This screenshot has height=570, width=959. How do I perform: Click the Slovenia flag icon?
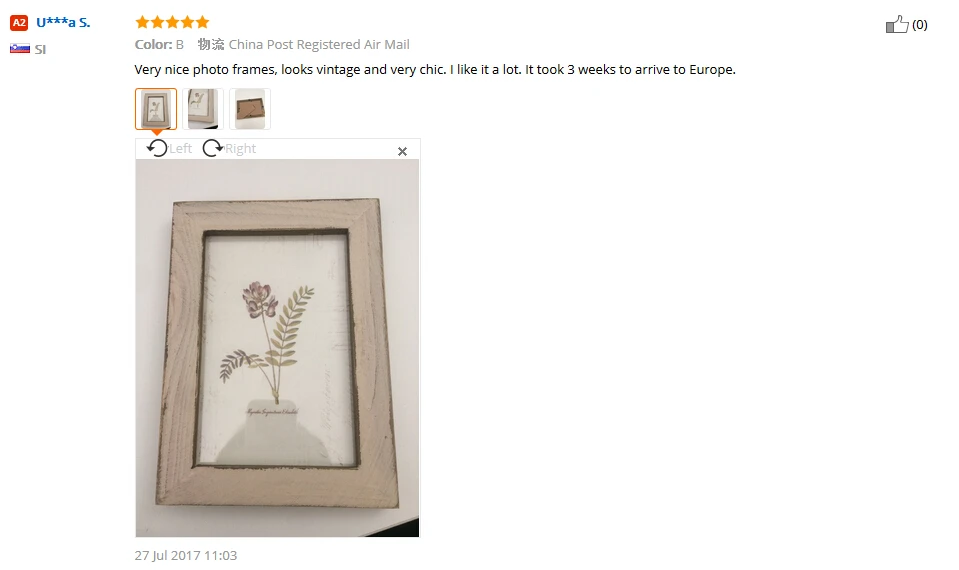pos(20,49)
